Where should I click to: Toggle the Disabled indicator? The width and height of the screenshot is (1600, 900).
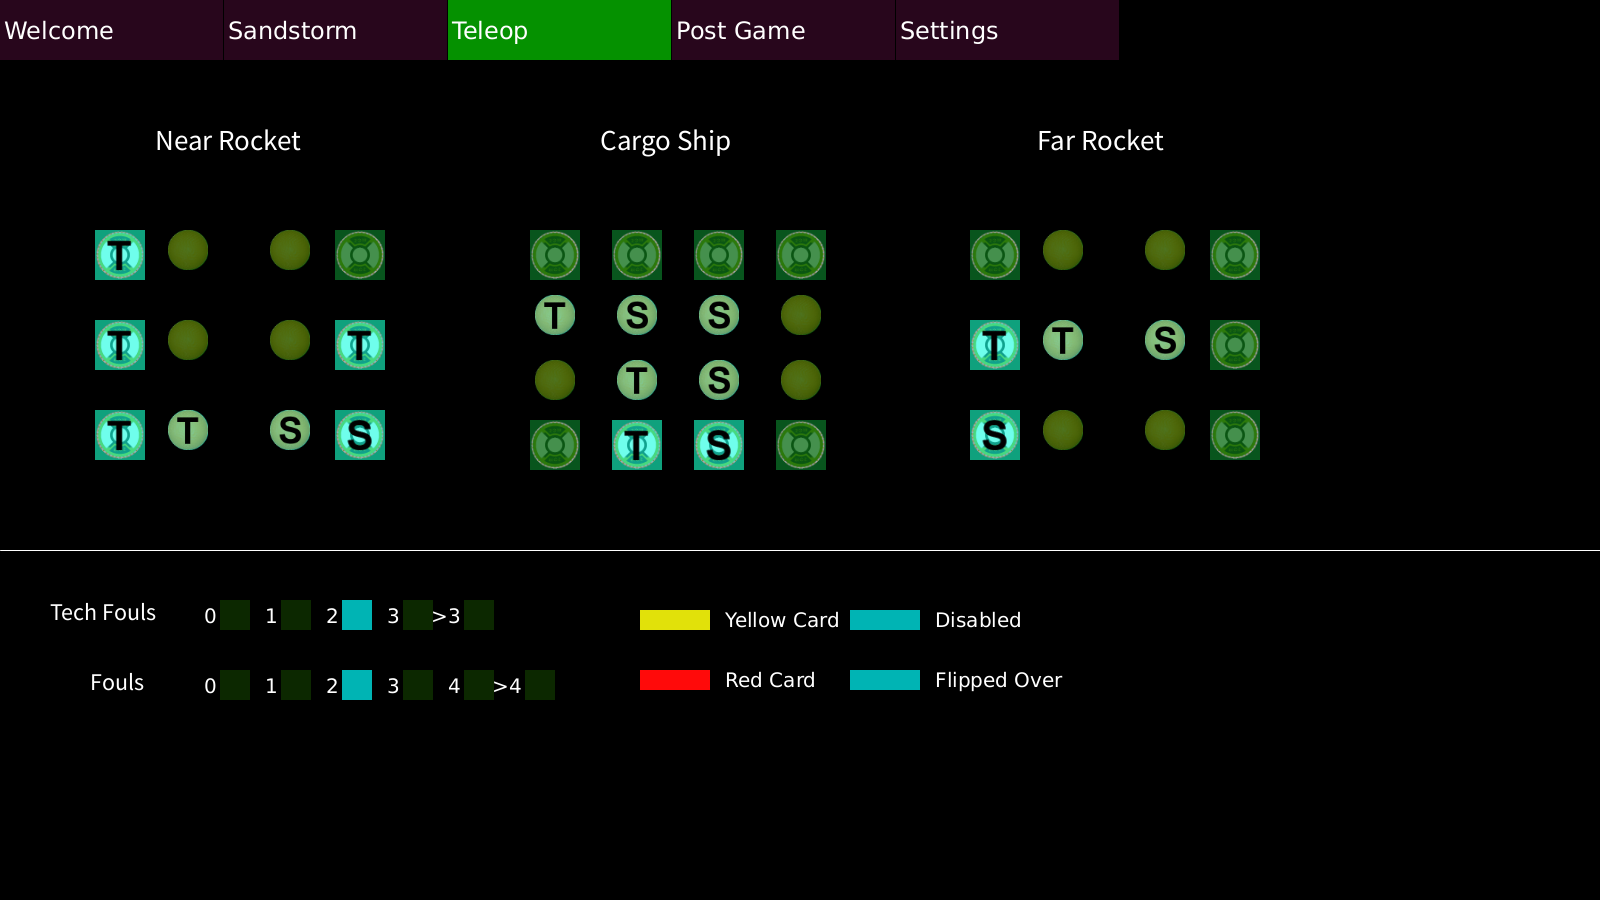coord(885,620)
